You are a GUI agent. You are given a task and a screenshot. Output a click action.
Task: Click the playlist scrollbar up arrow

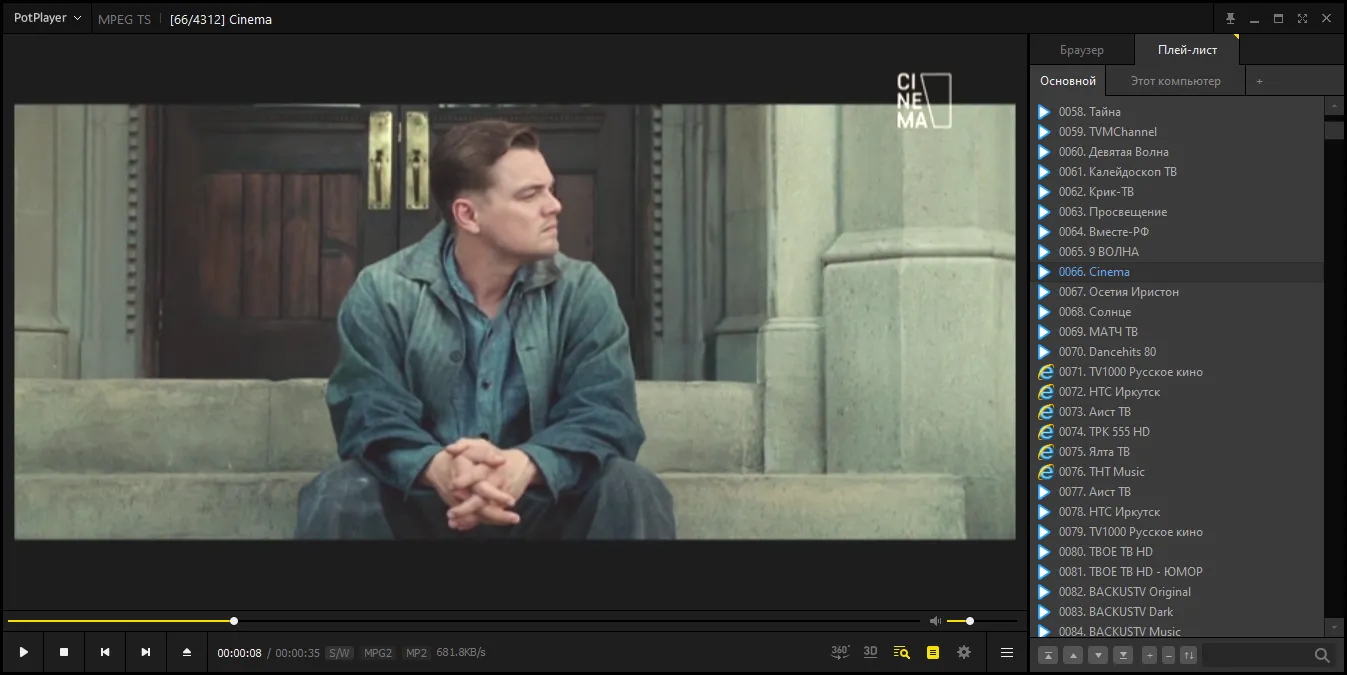point(1334,105)
